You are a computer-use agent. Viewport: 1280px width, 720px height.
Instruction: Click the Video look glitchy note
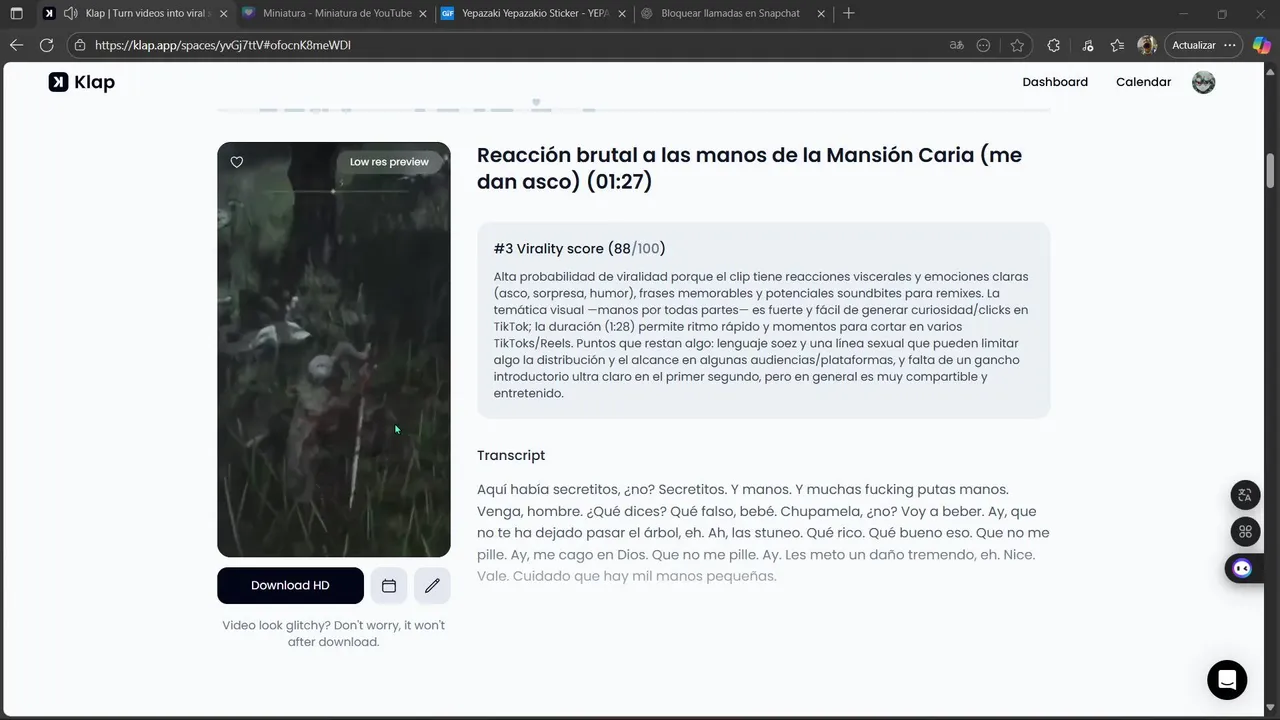point(334,633)
